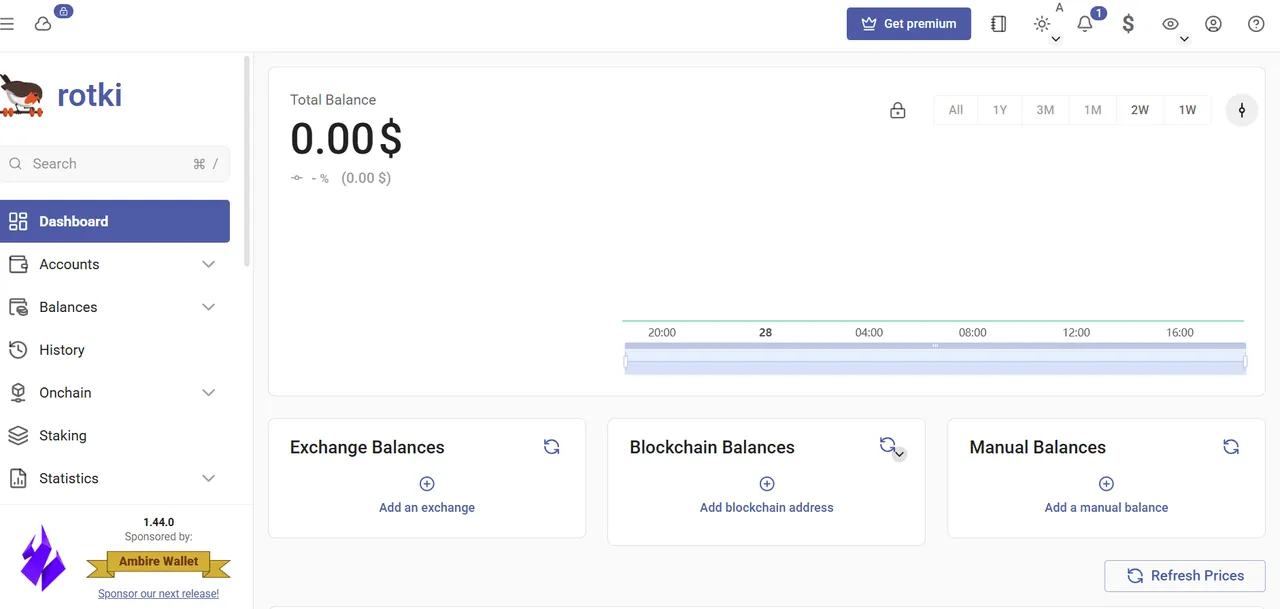Click the Refresh Prices button
This screenshot has width=1280, height=609.
pos(1185,576)
